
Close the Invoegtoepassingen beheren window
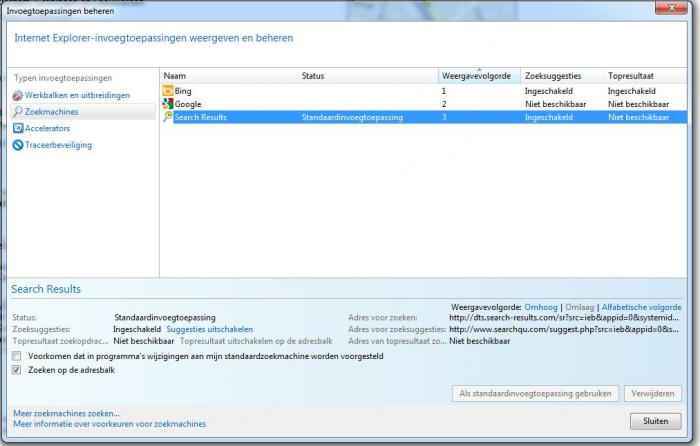coord(671,8)
